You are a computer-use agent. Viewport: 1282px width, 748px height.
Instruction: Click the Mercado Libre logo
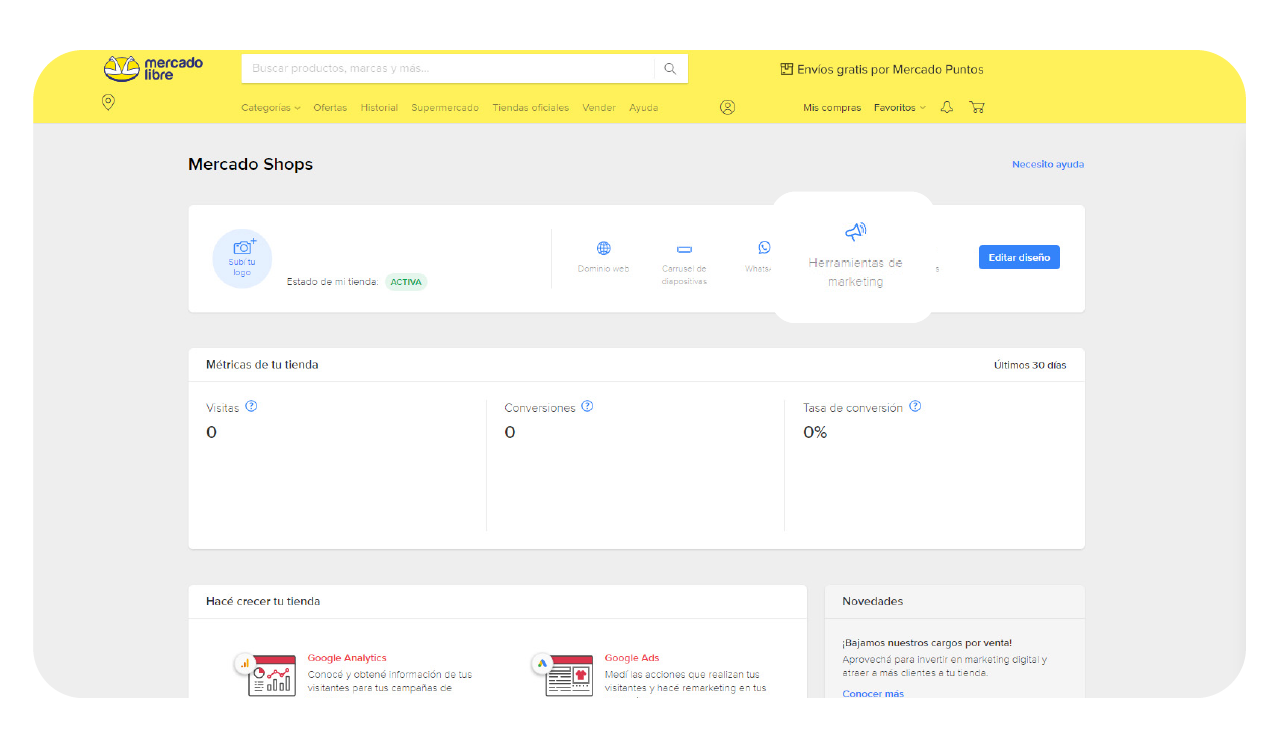point(153,68)
